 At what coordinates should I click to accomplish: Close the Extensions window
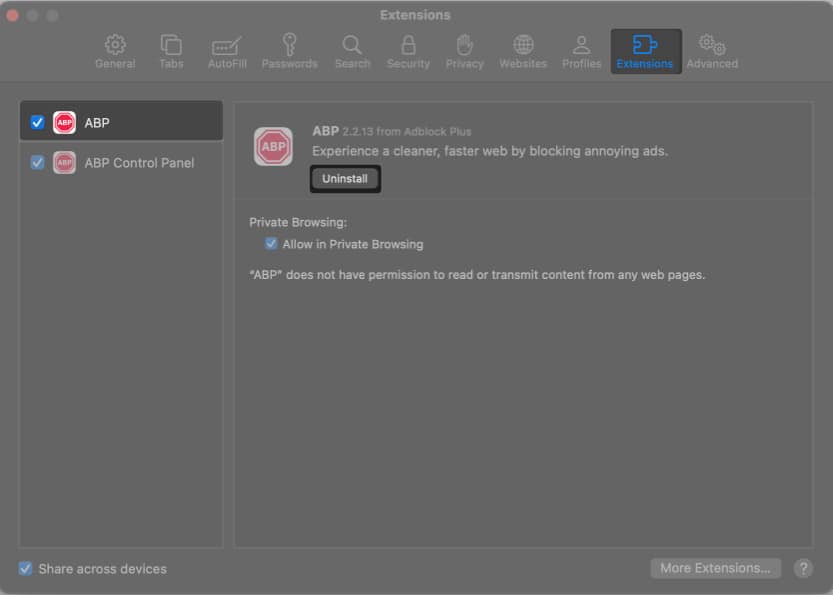12,15
